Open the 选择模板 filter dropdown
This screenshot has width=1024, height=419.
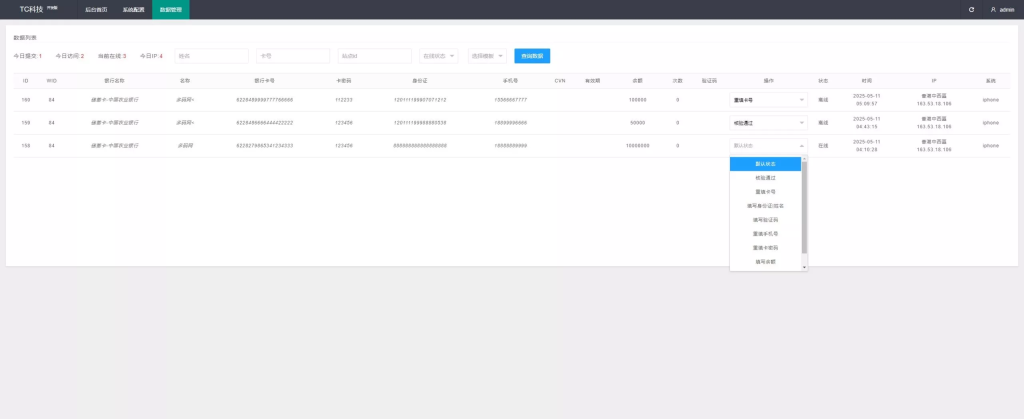487,56
